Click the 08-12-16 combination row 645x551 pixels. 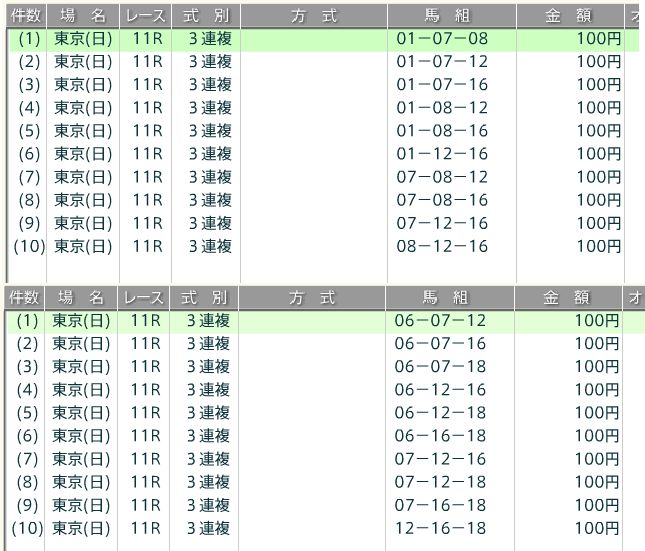[442, 246]
